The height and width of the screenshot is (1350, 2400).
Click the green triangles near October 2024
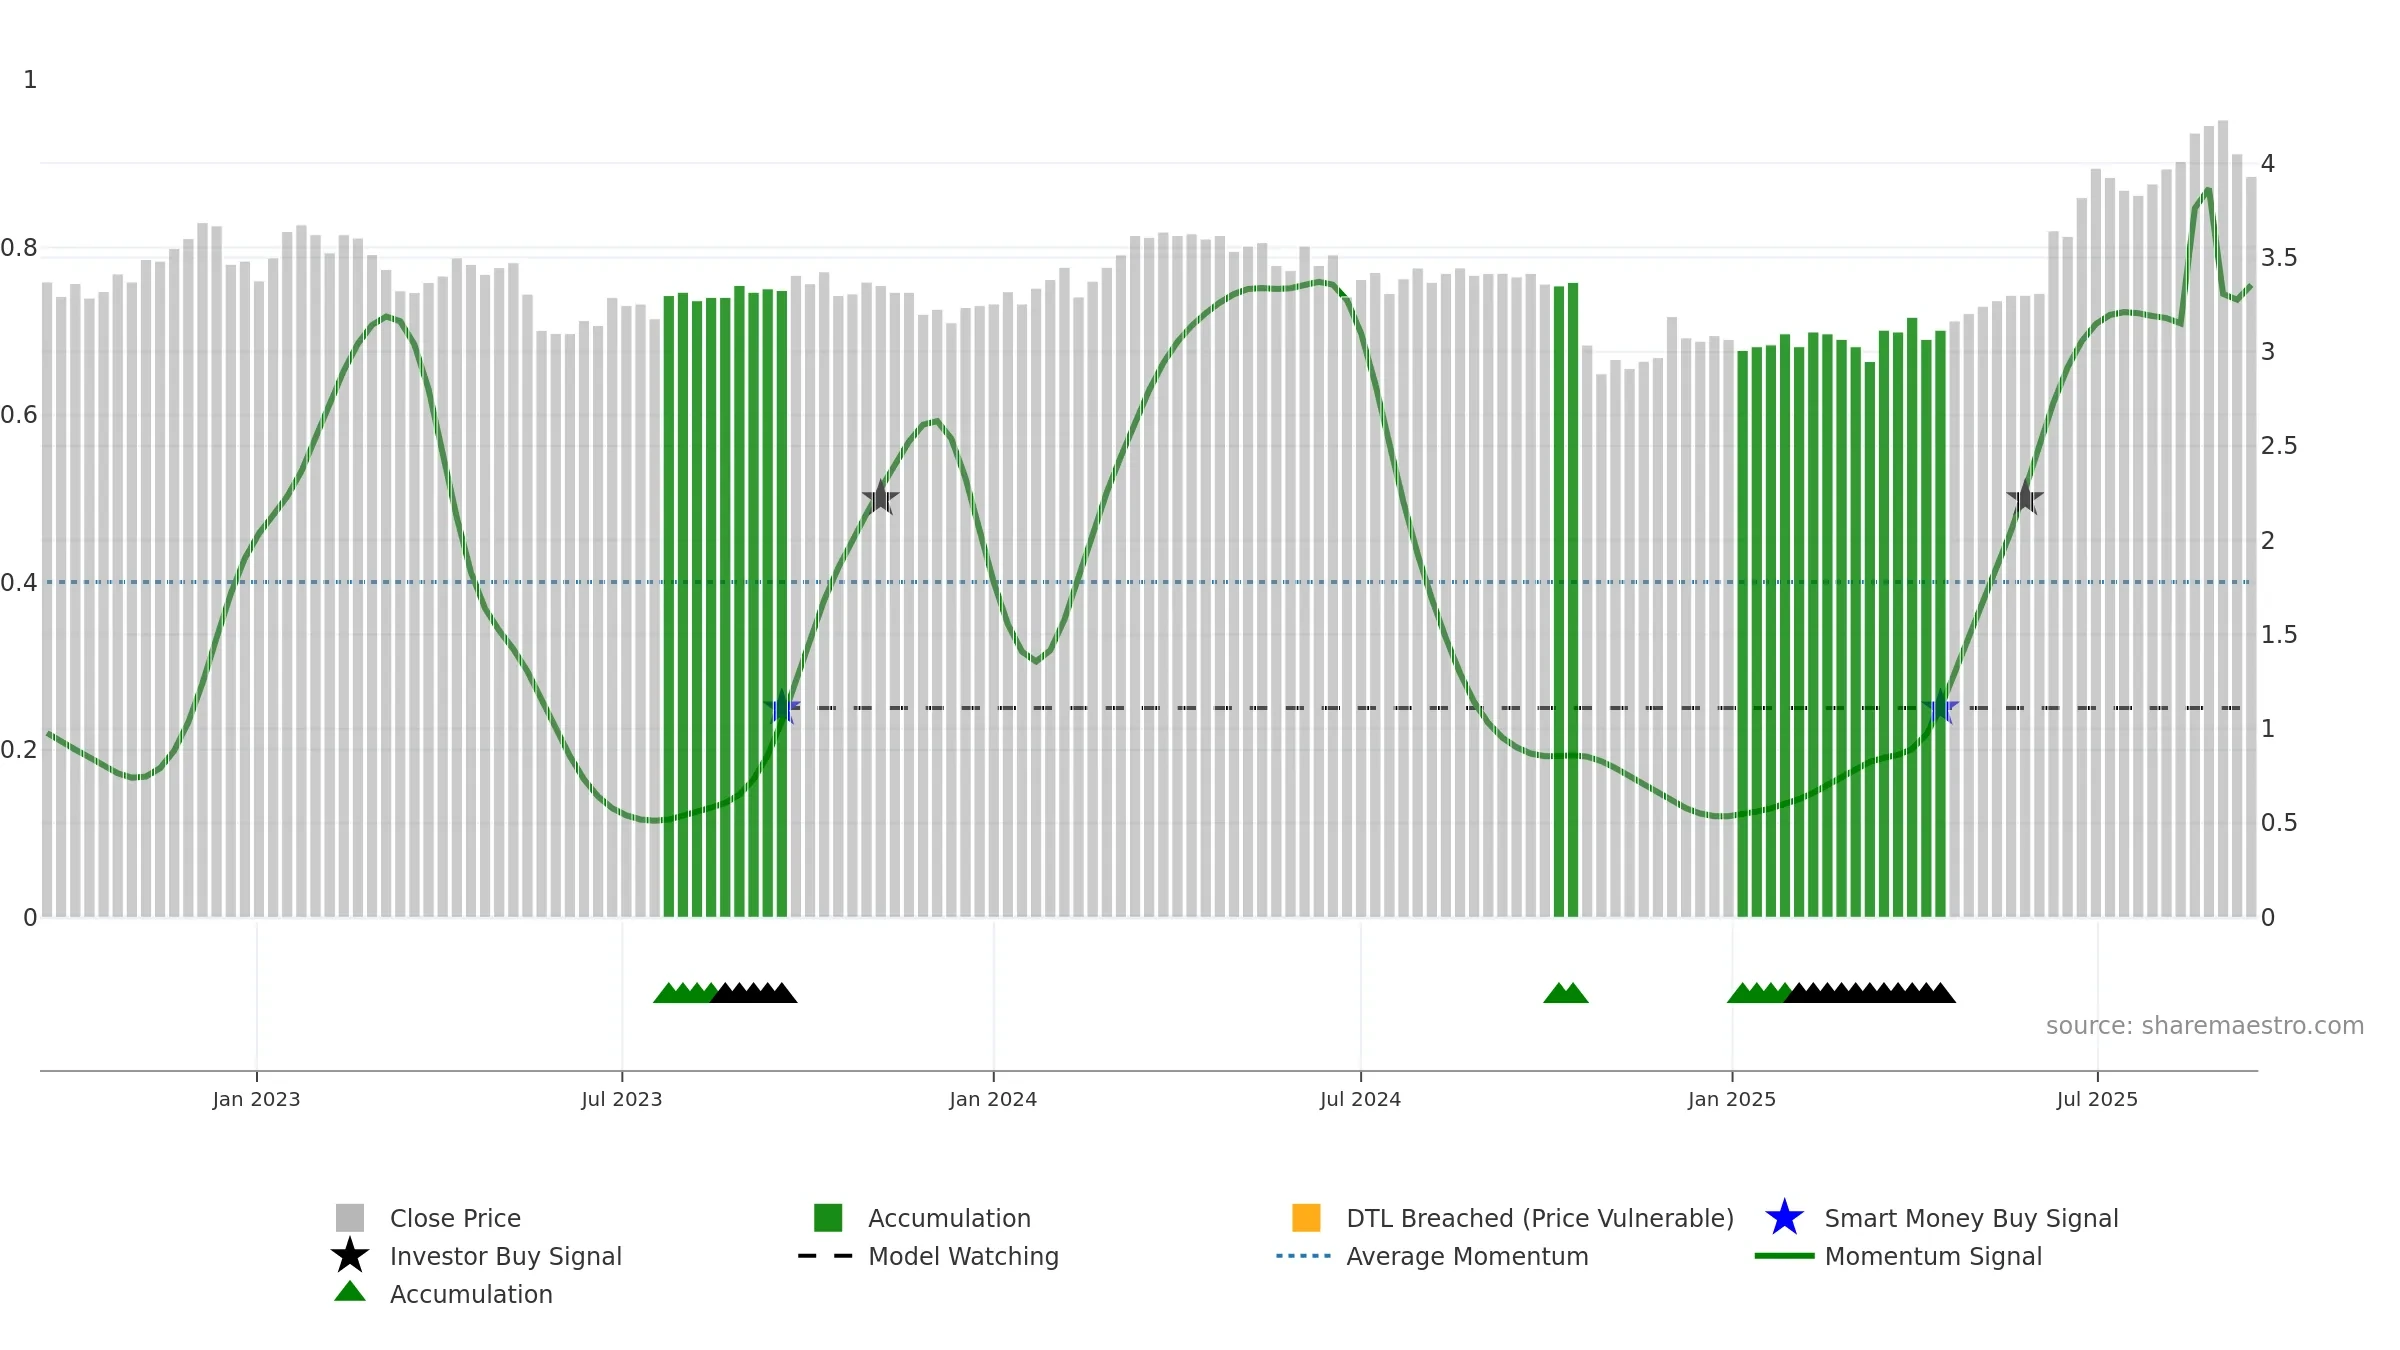[x=1566, y=993]
